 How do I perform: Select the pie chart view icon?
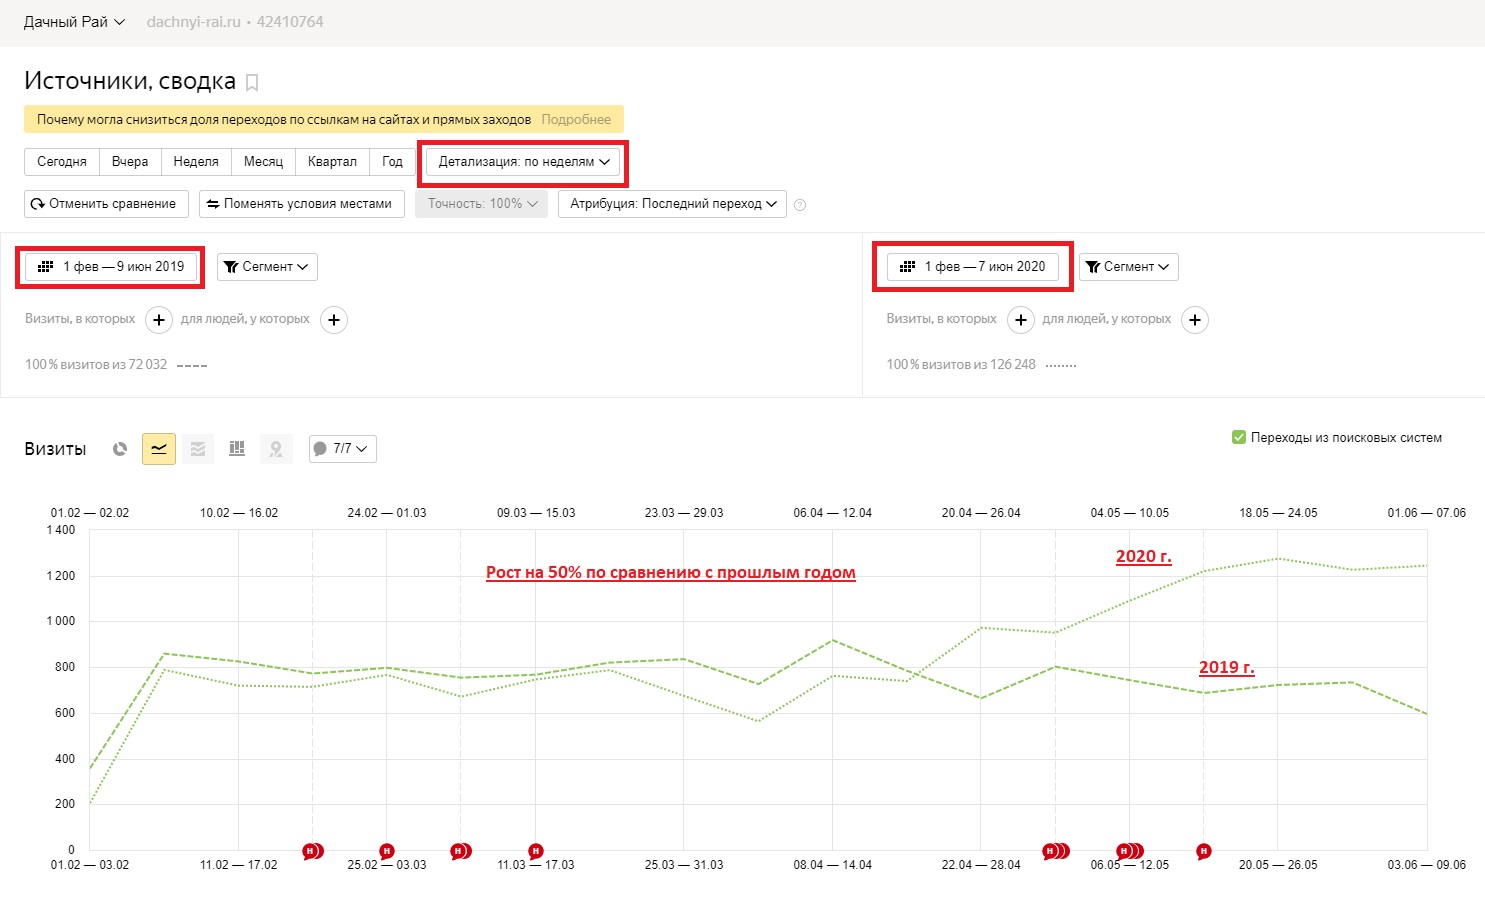pos(120,449)
